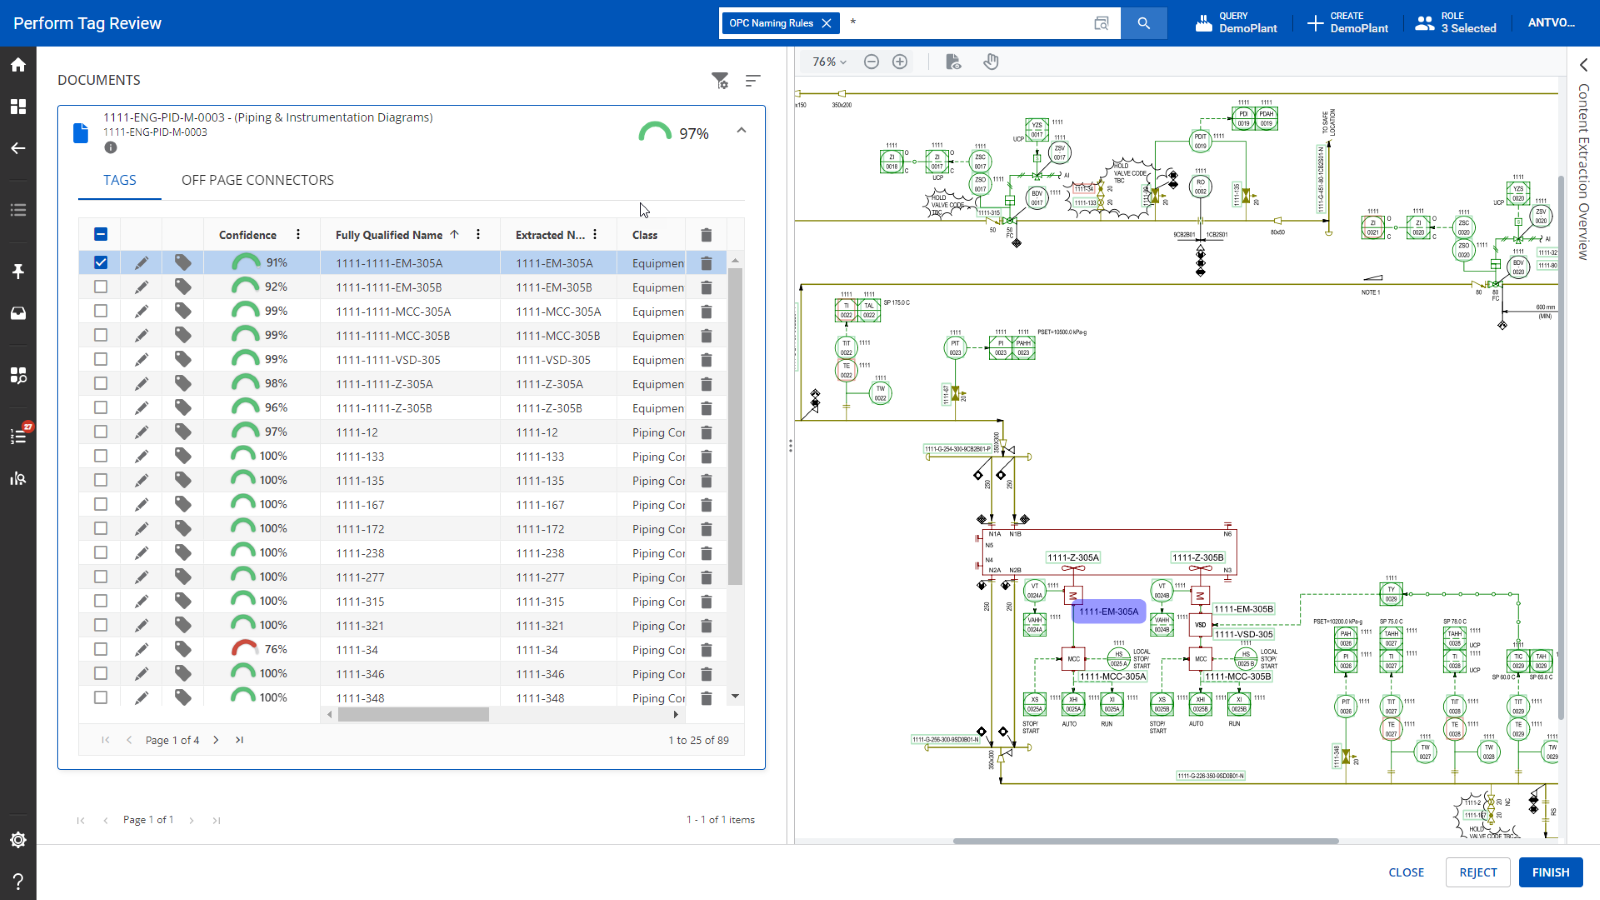Click the search magnifier button
The height and width of the screenshot is (900, 1600).
(1144, 23)
